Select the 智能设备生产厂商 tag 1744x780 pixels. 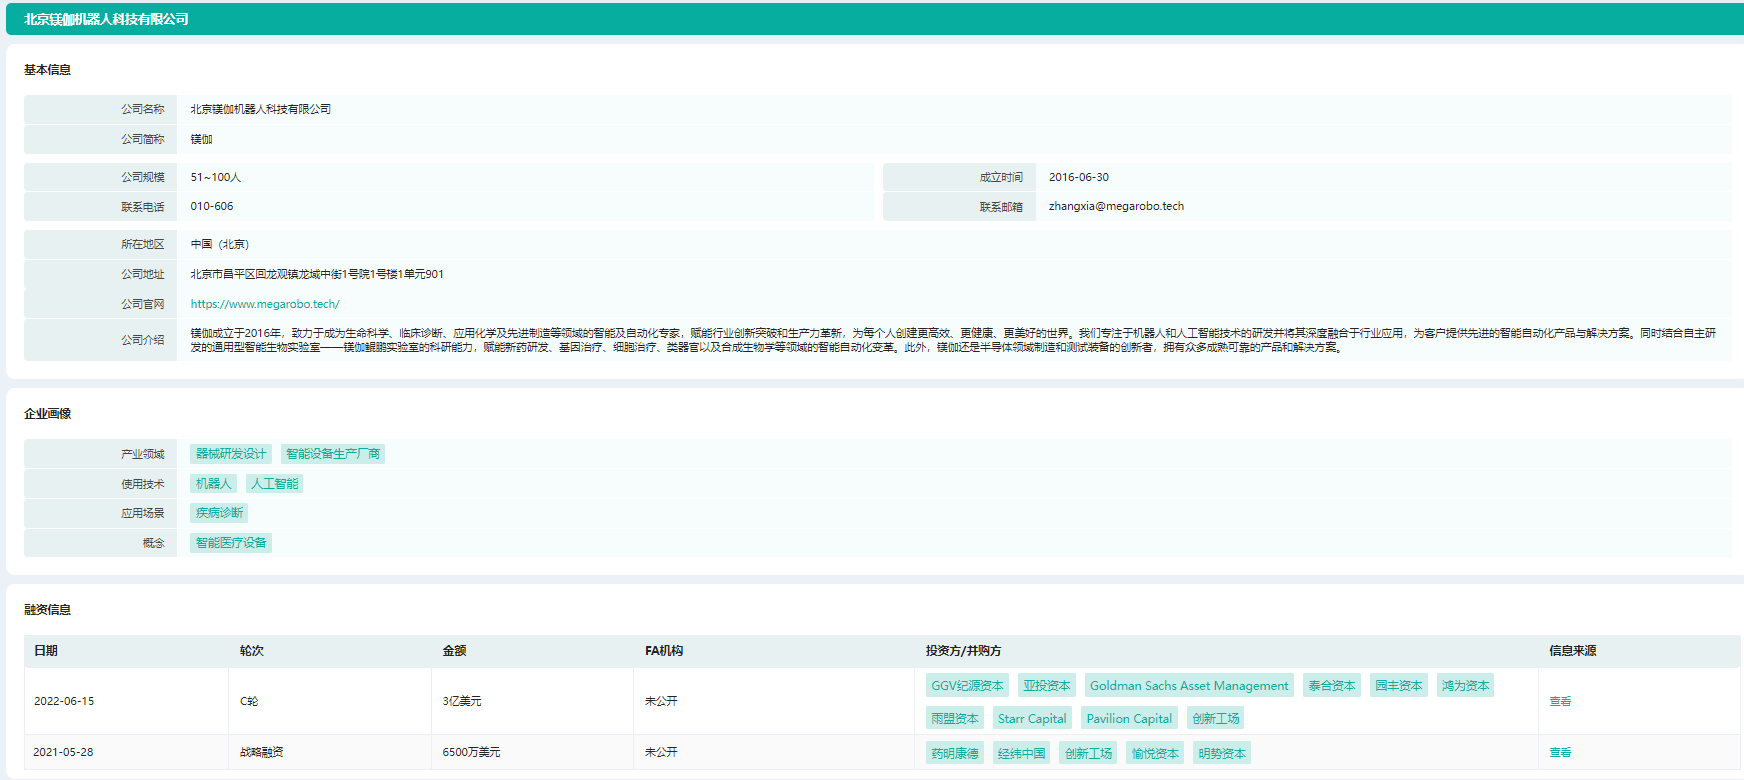[333, 454]
